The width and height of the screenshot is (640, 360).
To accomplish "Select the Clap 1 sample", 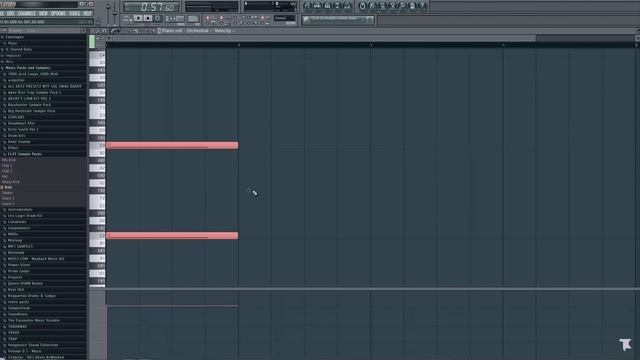I will pos(7,166).
